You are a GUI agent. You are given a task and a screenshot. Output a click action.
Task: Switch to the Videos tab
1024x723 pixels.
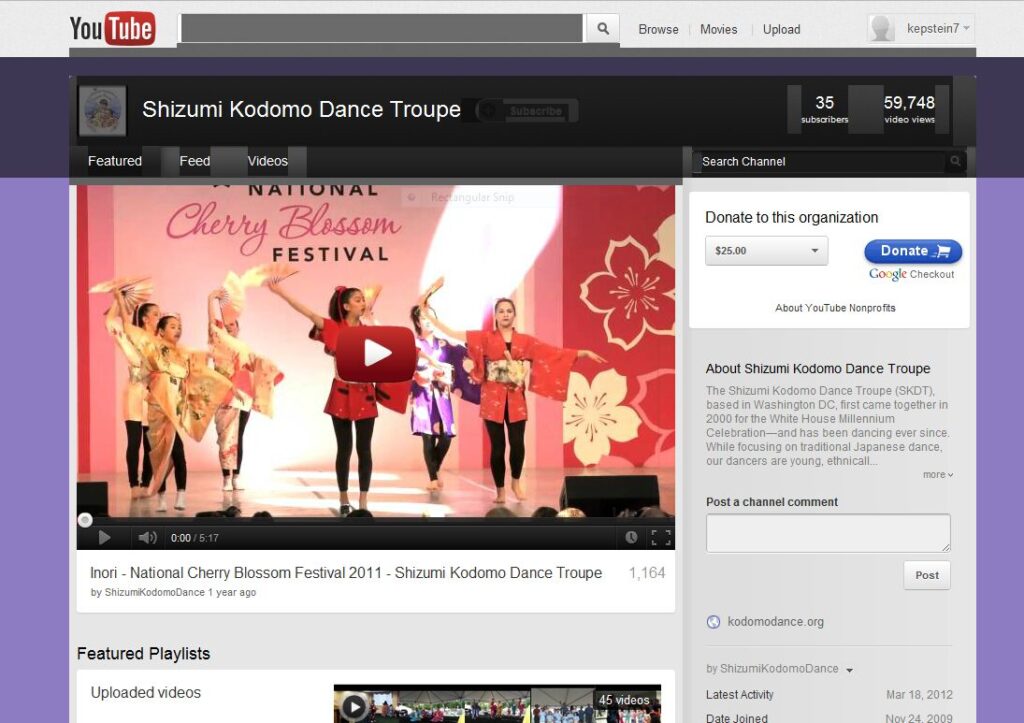tap(266, 160)
